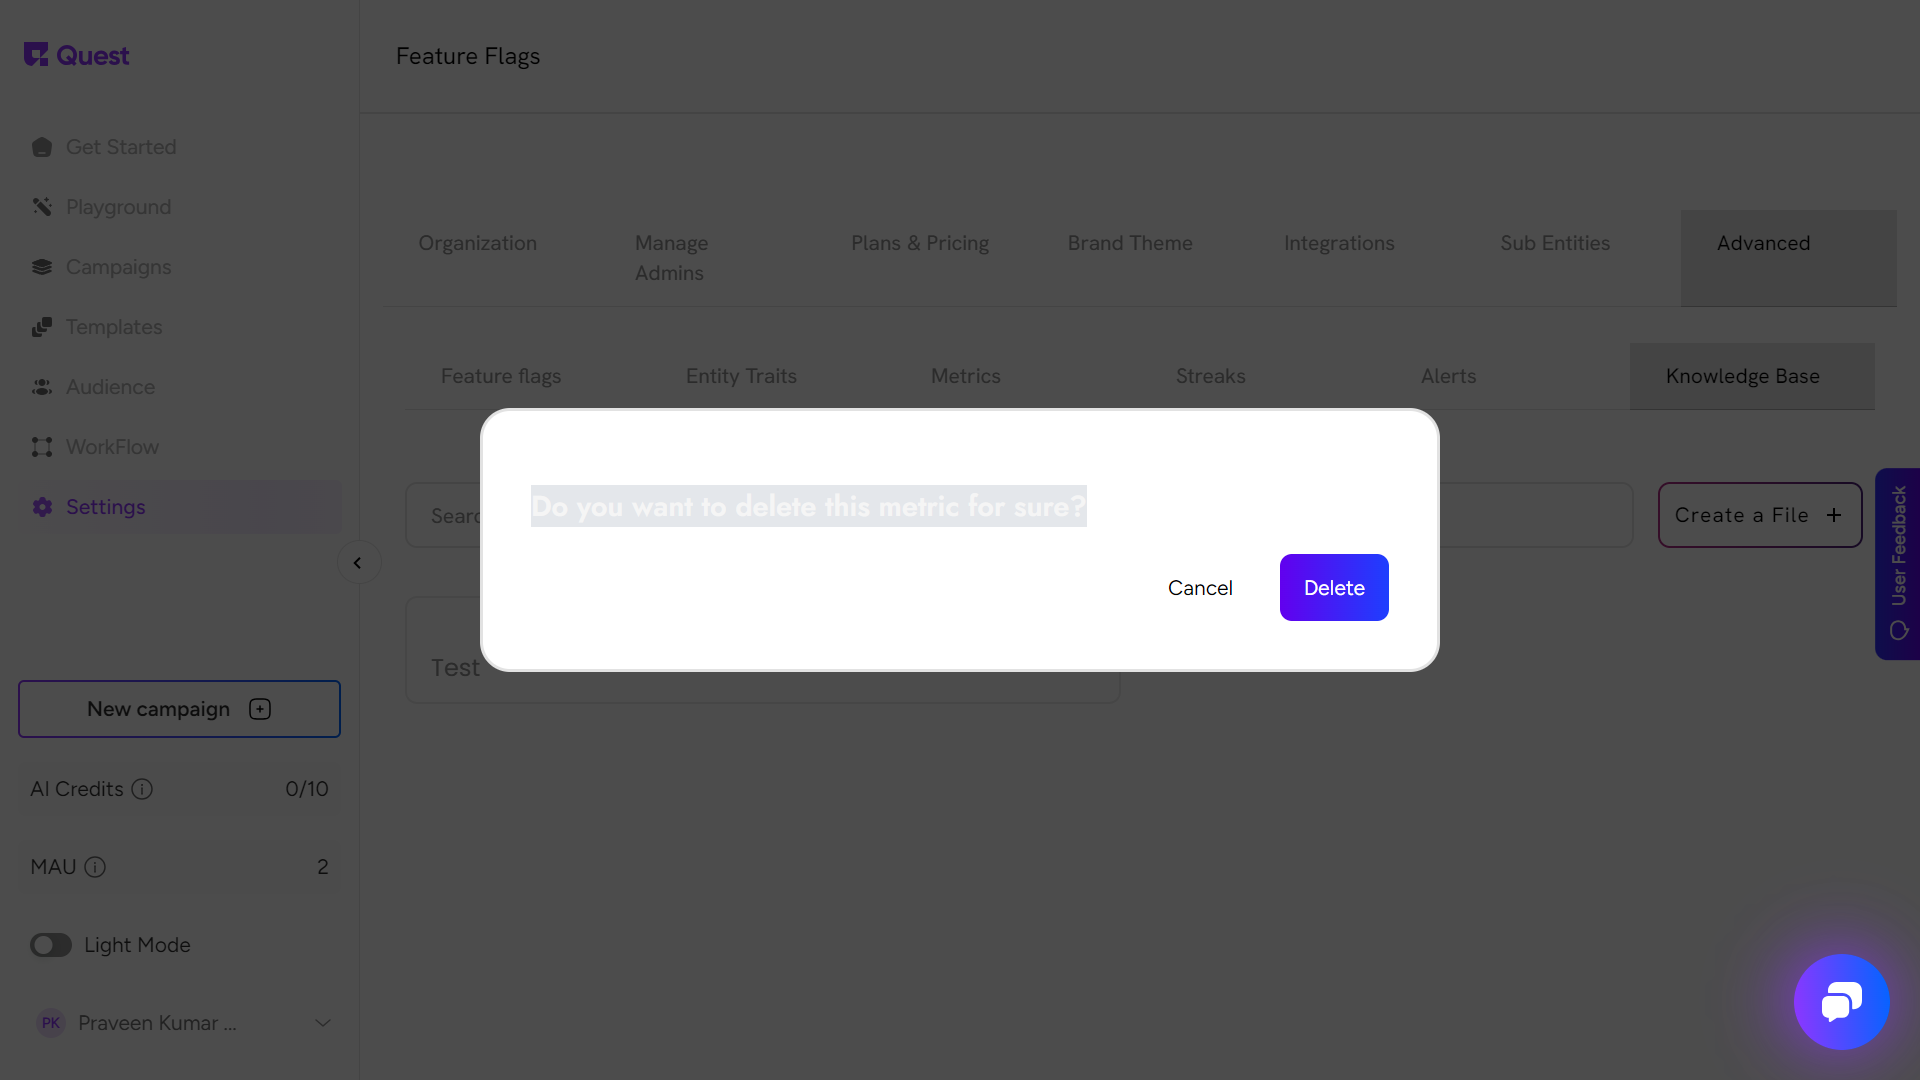Click the New campaign button
The width and height of the screenshot is (1920, 1080).
[179, 709]
